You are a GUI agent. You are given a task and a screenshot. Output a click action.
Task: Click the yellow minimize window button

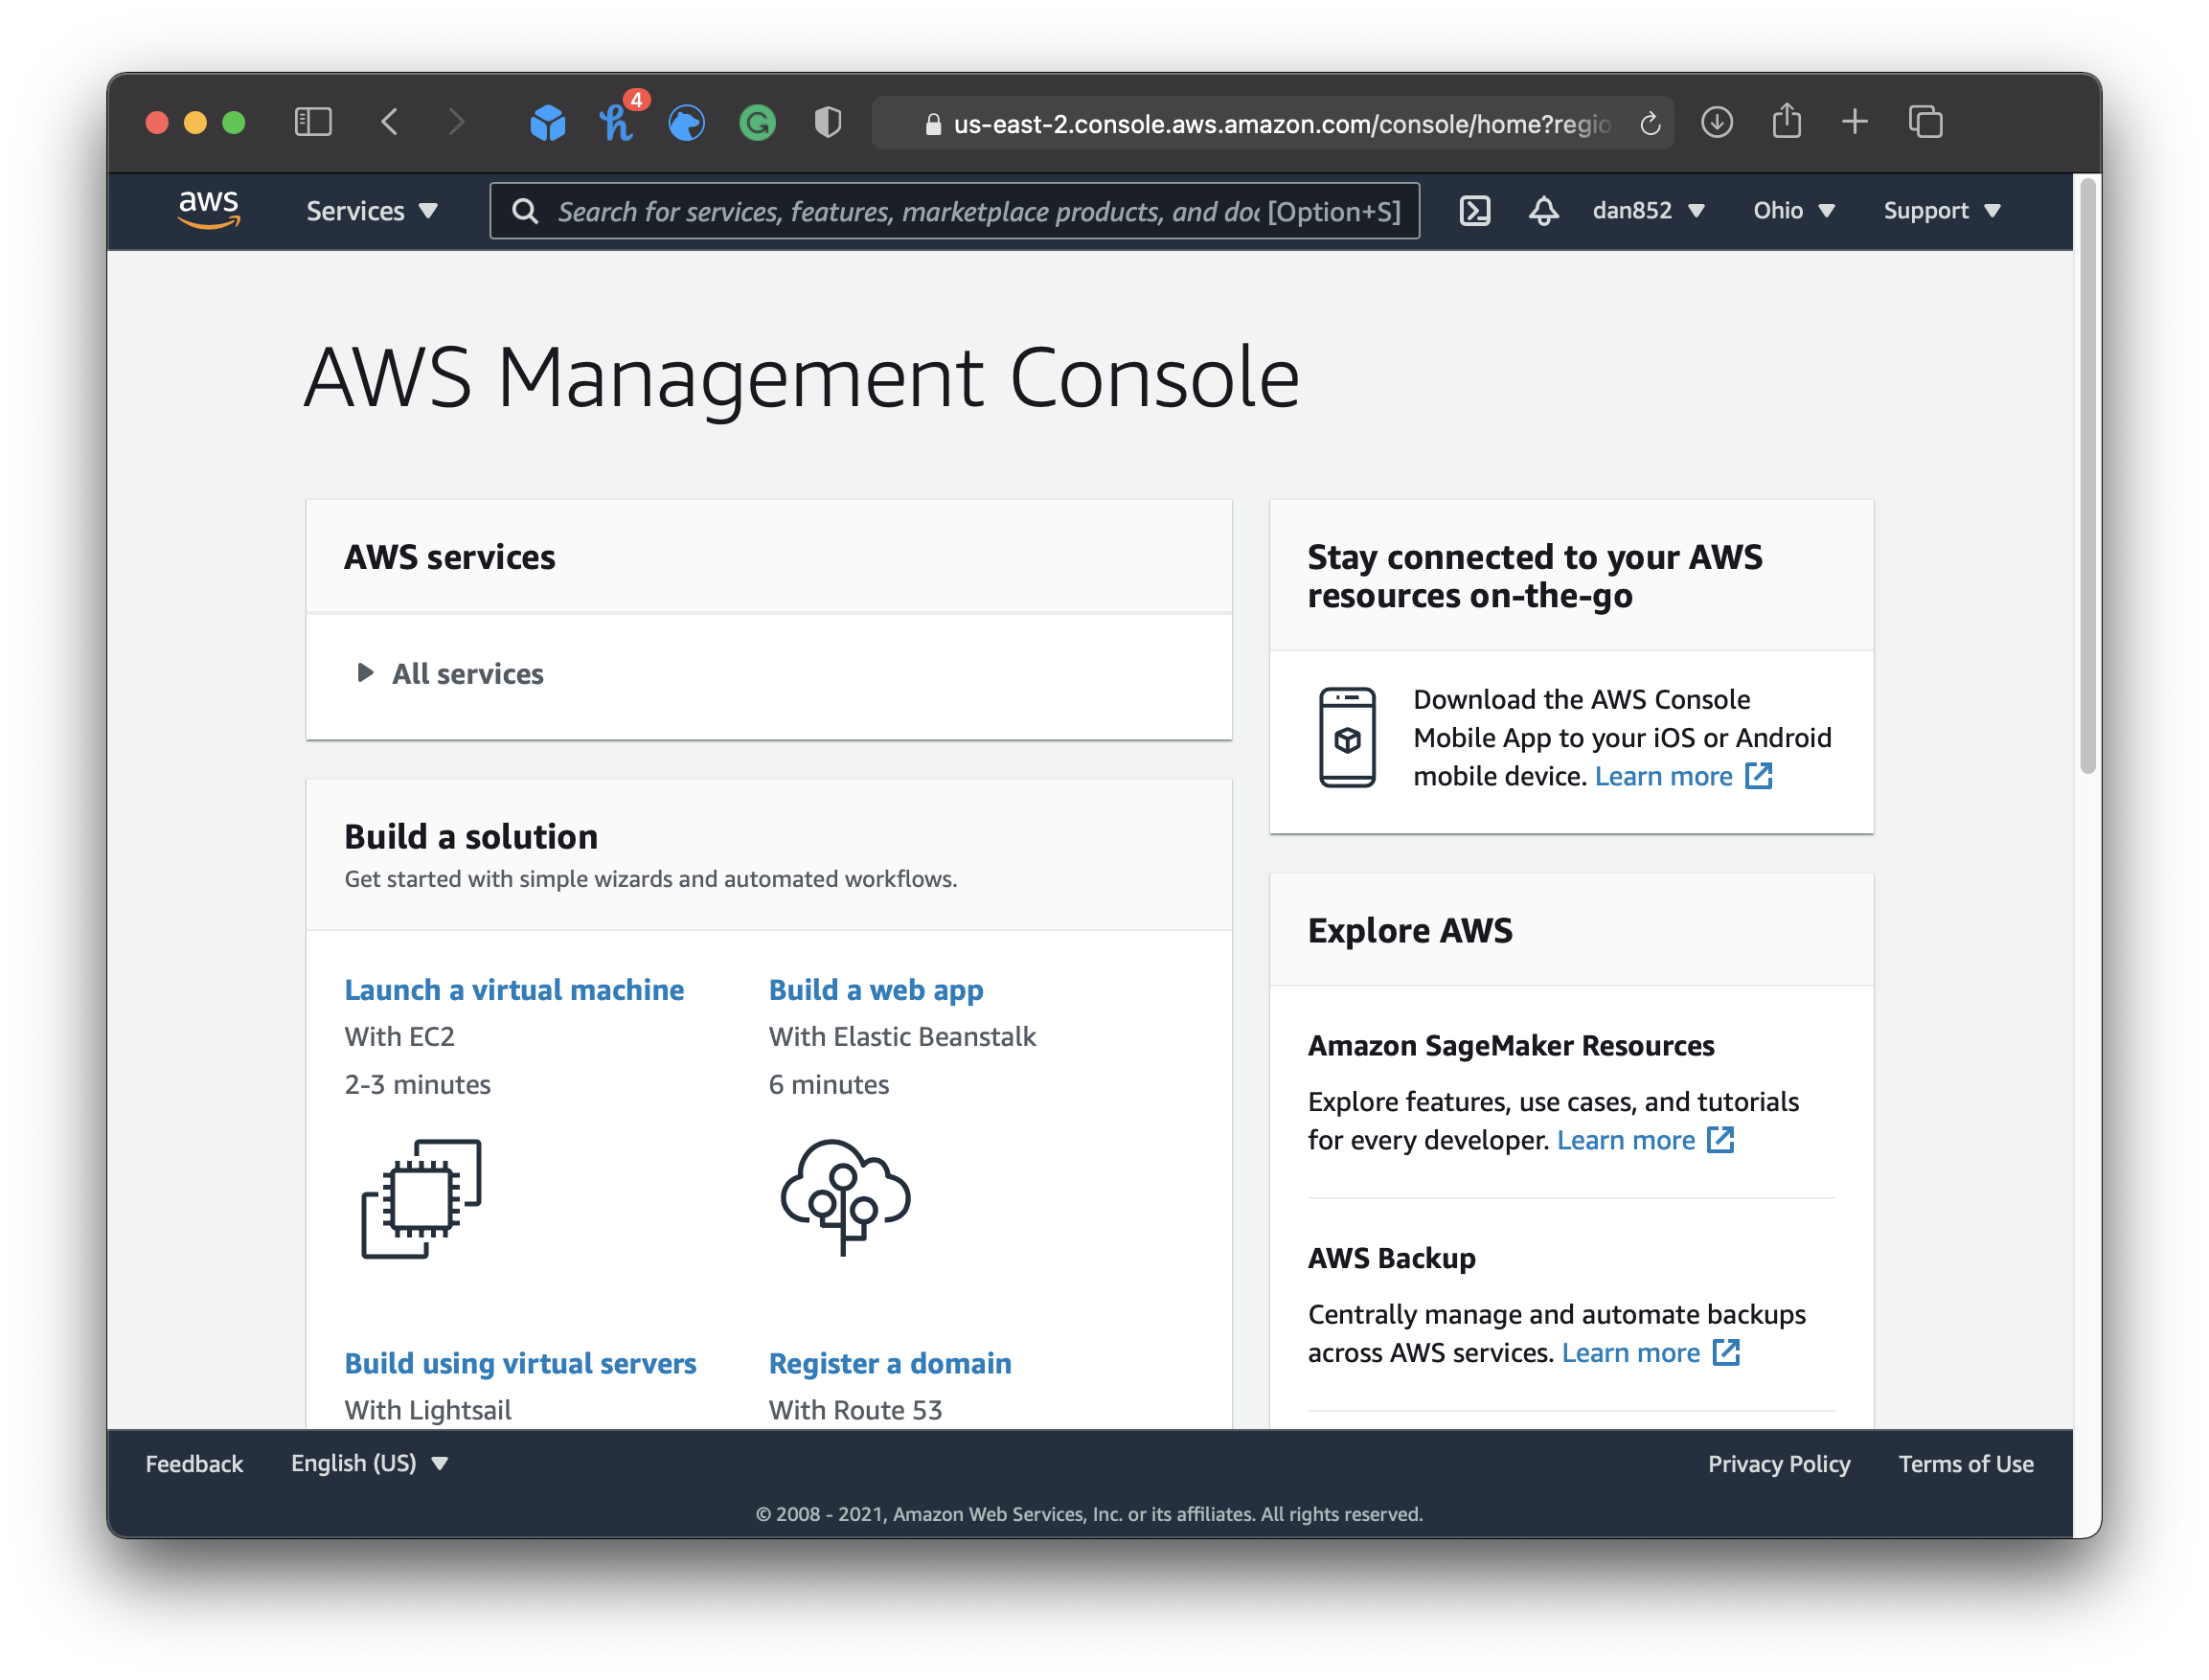click(x=195, y=123)
